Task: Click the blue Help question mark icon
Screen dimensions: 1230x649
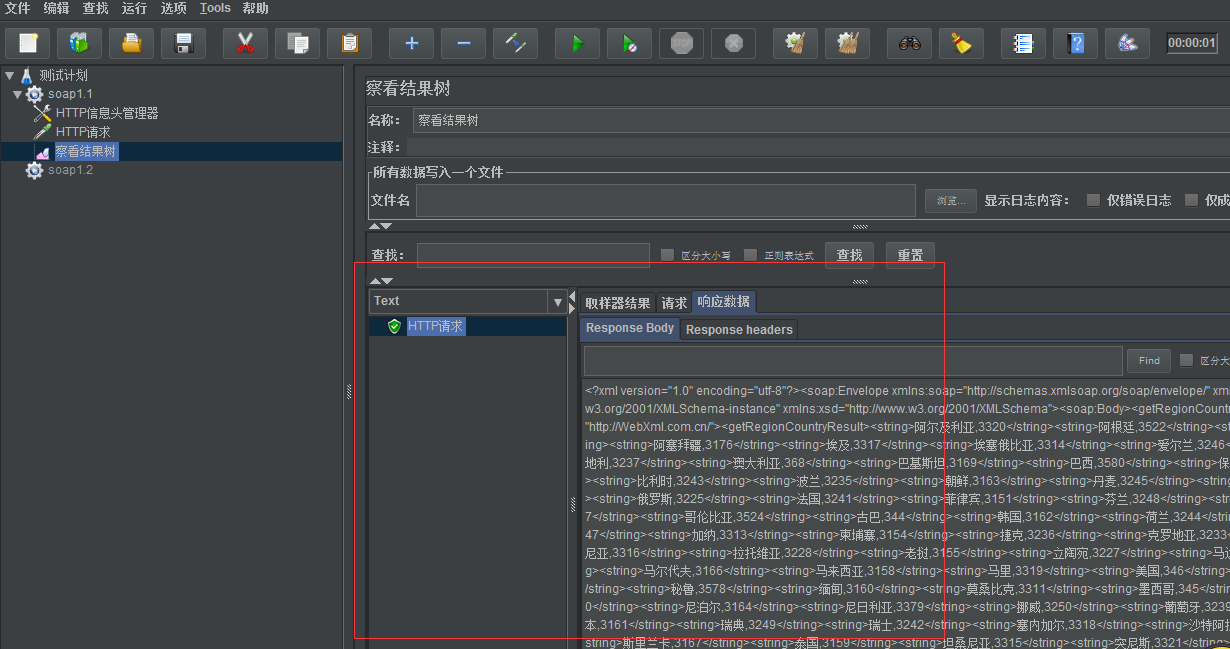Action: tap(1075, 43)
